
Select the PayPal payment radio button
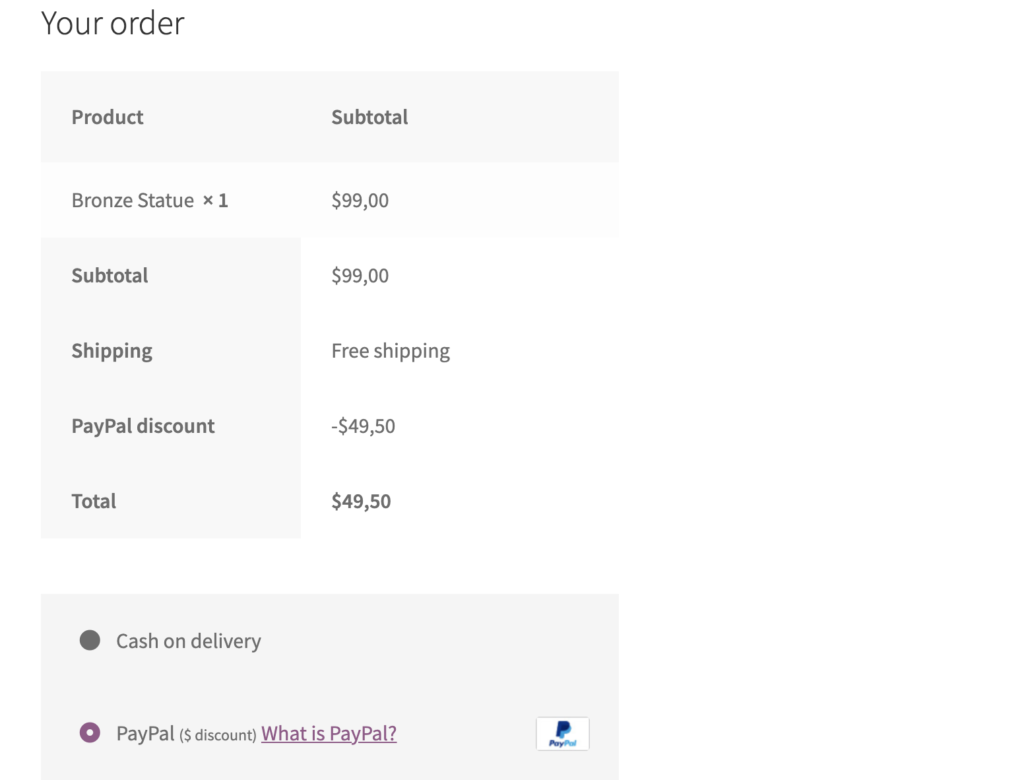(90, 732)
